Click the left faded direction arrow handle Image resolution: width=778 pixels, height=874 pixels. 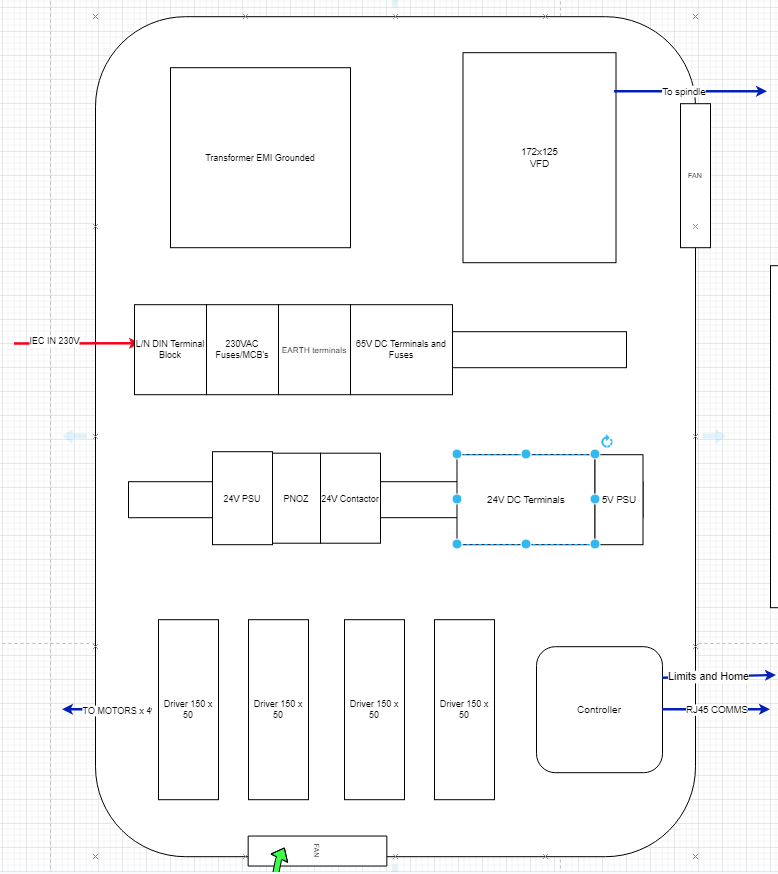point(75,436)
